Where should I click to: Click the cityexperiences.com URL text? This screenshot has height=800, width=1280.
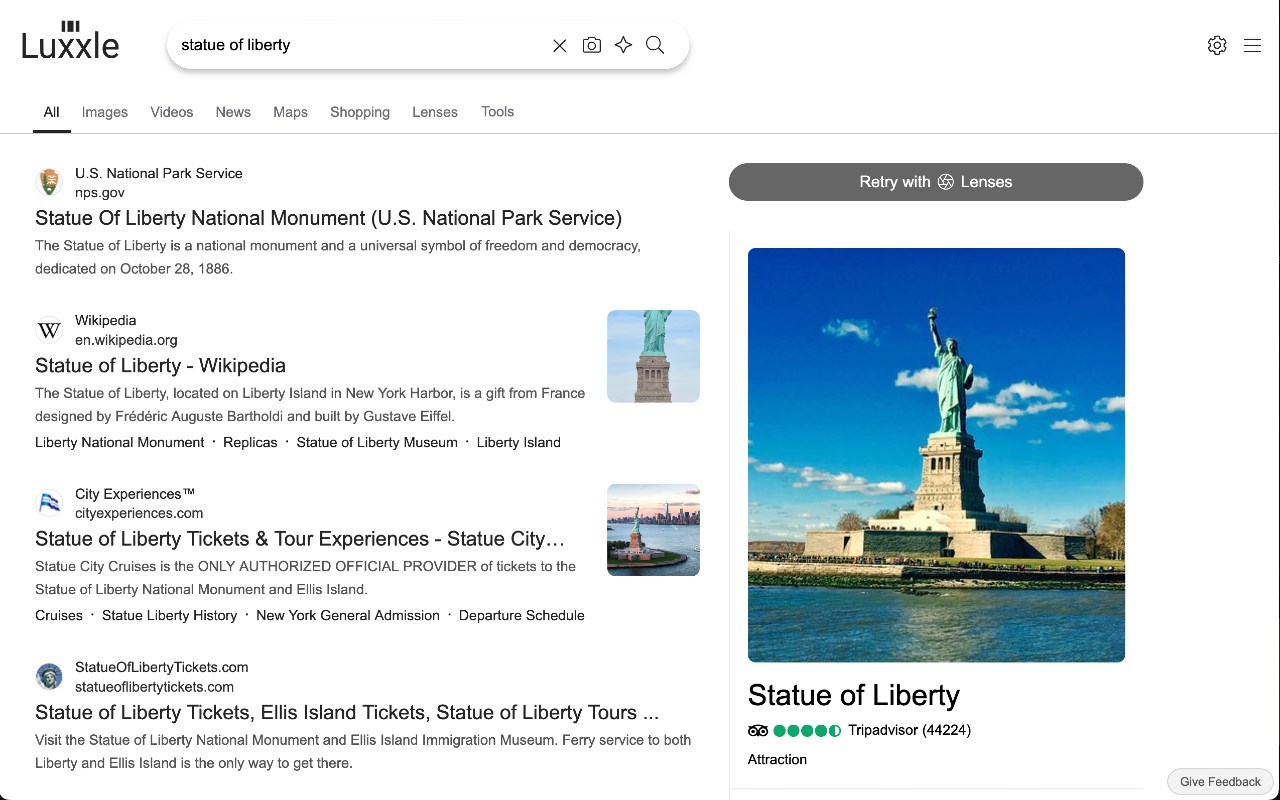click(139, 513)
